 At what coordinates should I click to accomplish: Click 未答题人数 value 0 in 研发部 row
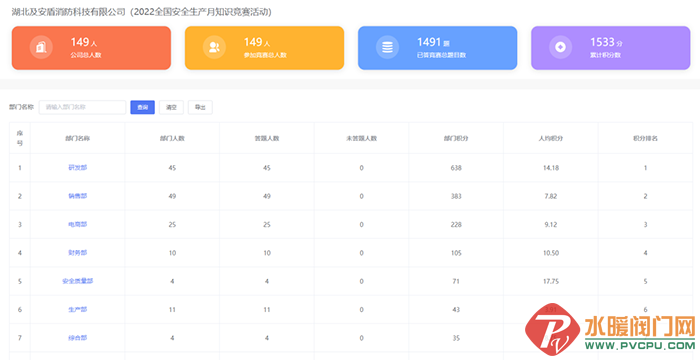[x=362, y=168]
